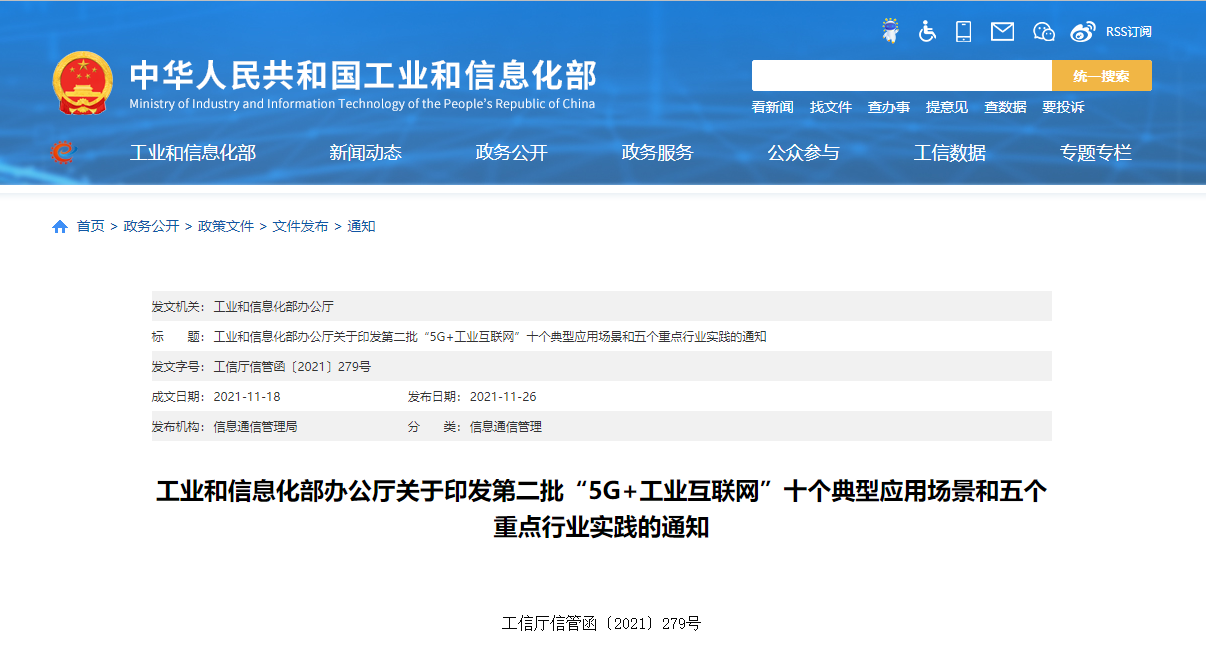Open the 要投诉 quick link
The height and width of the screenshot is (652, 1206).
click(x=1062, y=107)
